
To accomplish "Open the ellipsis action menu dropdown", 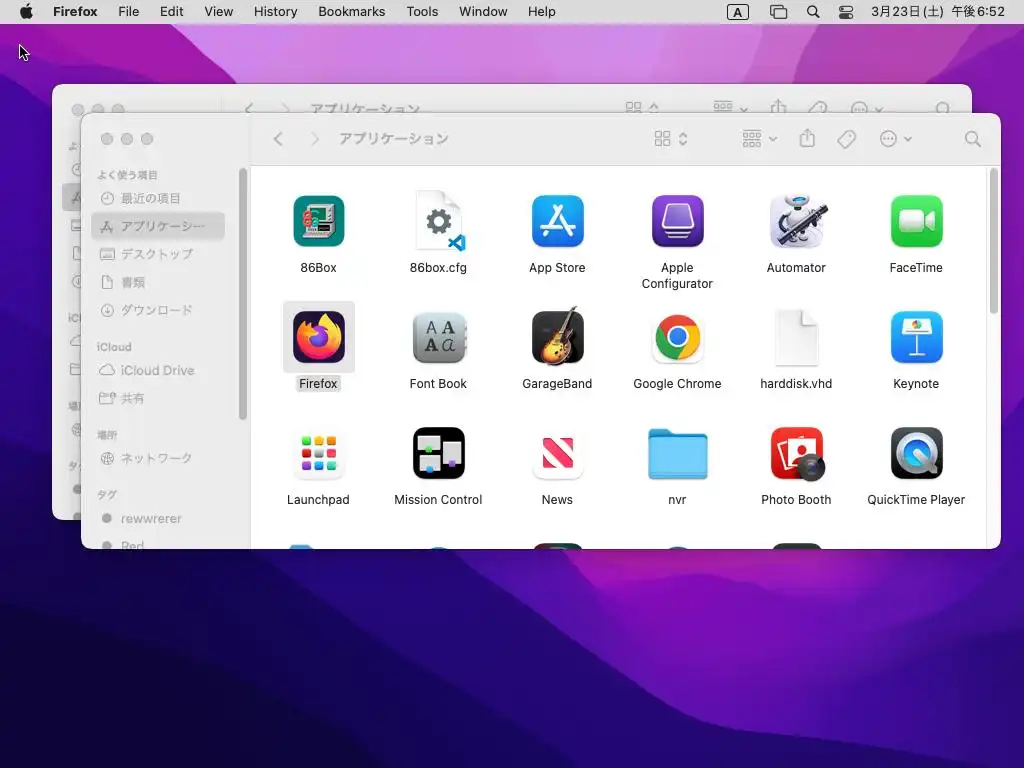I will pos(895,138).
